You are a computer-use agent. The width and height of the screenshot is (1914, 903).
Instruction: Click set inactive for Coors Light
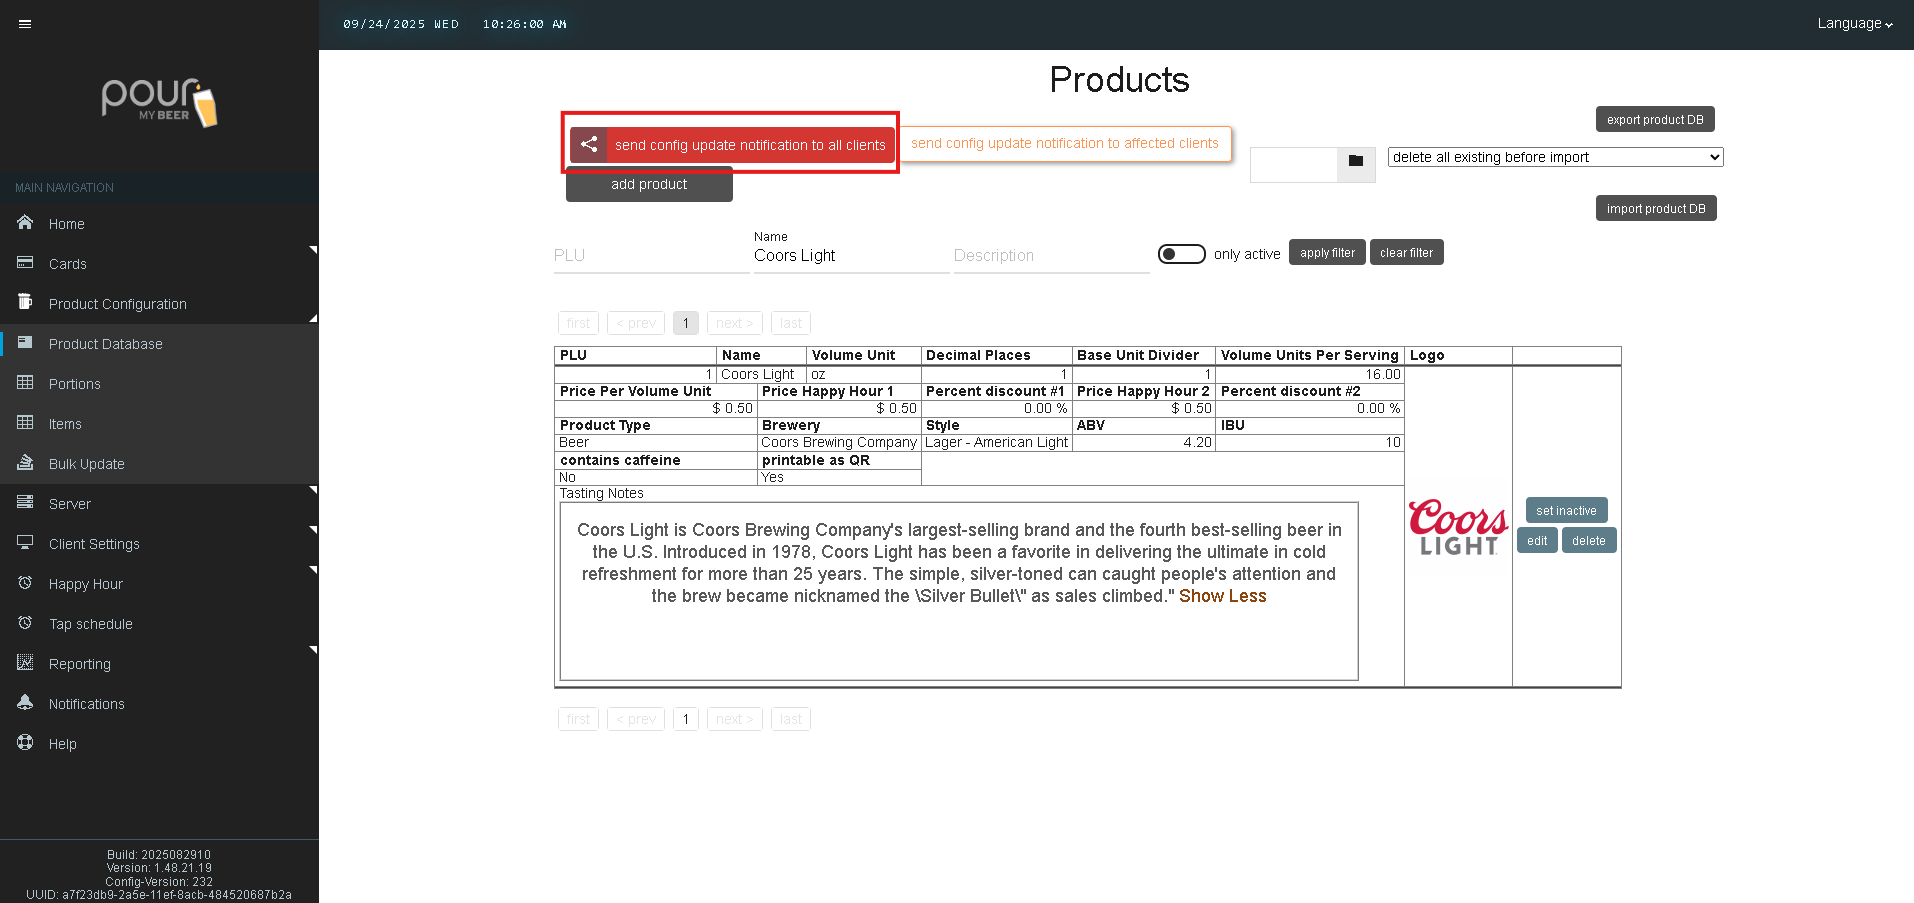[x=1566, y=511]
